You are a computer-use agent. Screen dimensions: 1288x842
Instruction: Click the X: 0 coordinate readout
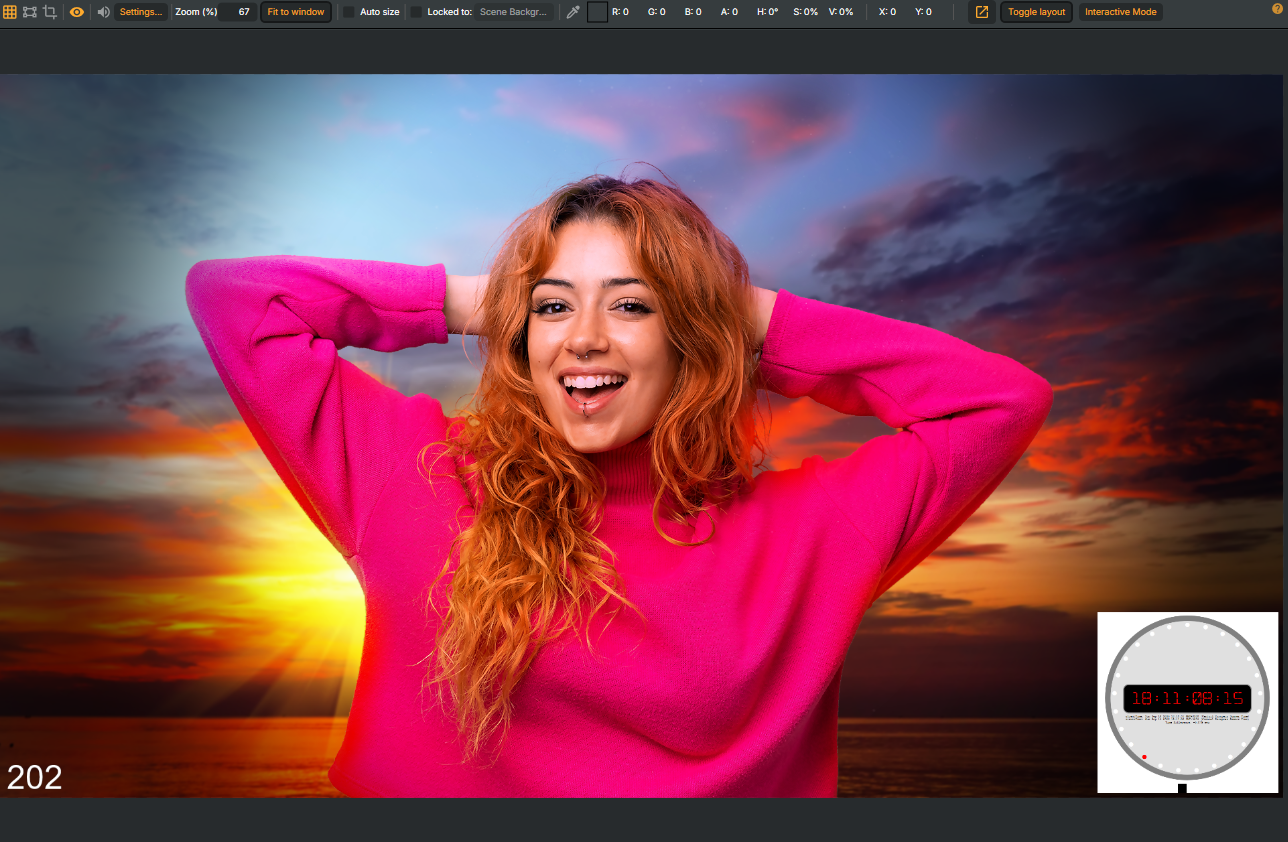click(x=887, y=12)
